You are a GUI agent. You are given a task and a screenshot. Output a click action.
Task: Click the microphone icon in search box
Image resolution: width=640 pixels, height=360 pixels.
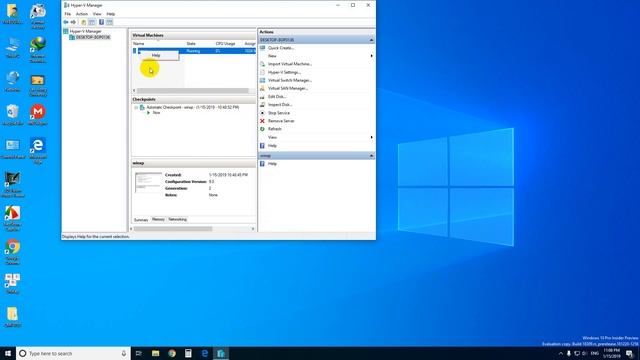(x=124, y=353)
